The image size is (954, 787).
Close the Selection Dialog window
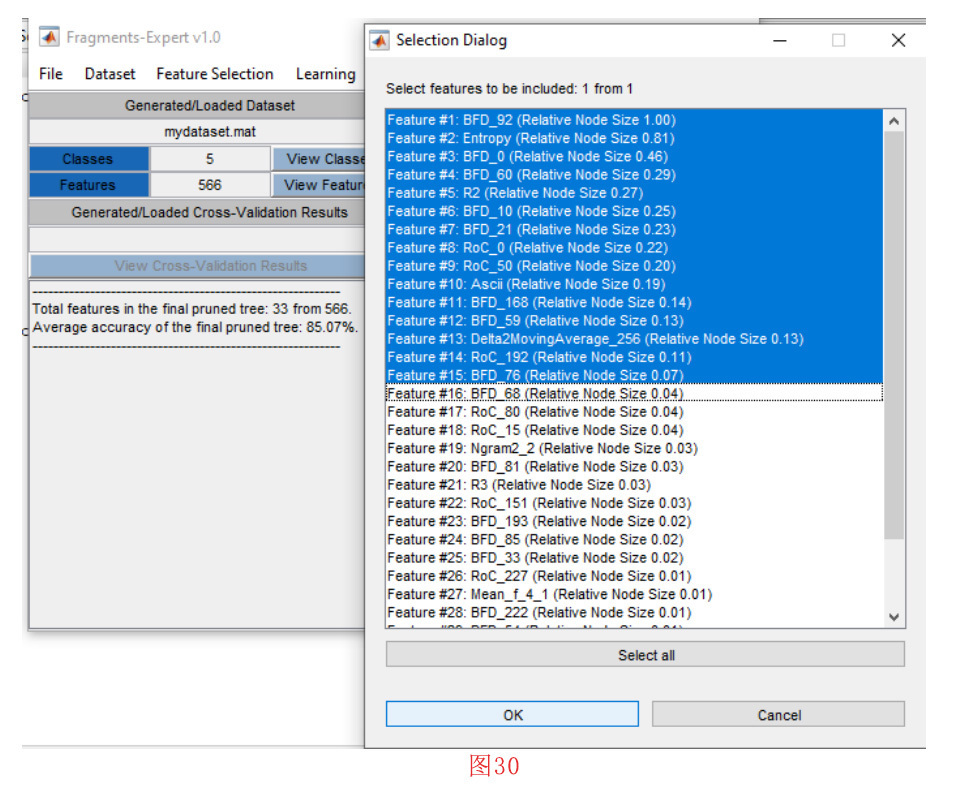tap(898, 41)
